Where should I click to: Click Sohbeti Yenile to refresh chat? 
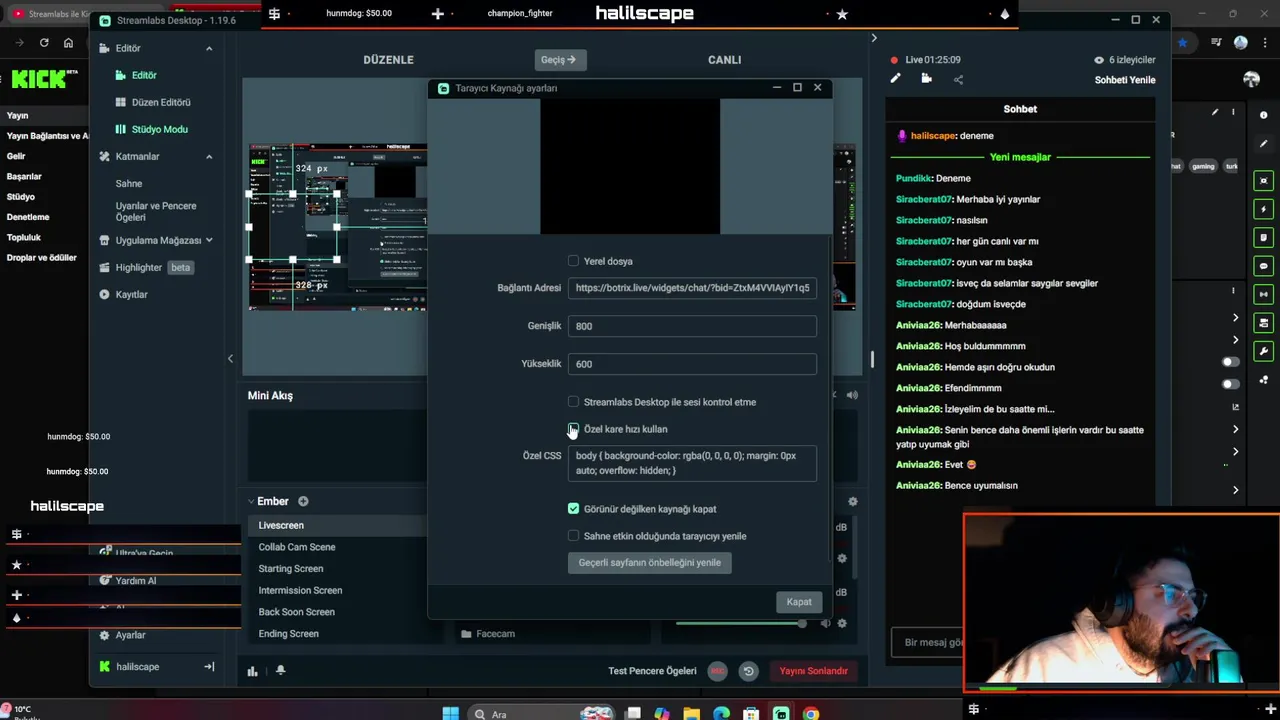pyautogui.click(x=1125, y=80)
